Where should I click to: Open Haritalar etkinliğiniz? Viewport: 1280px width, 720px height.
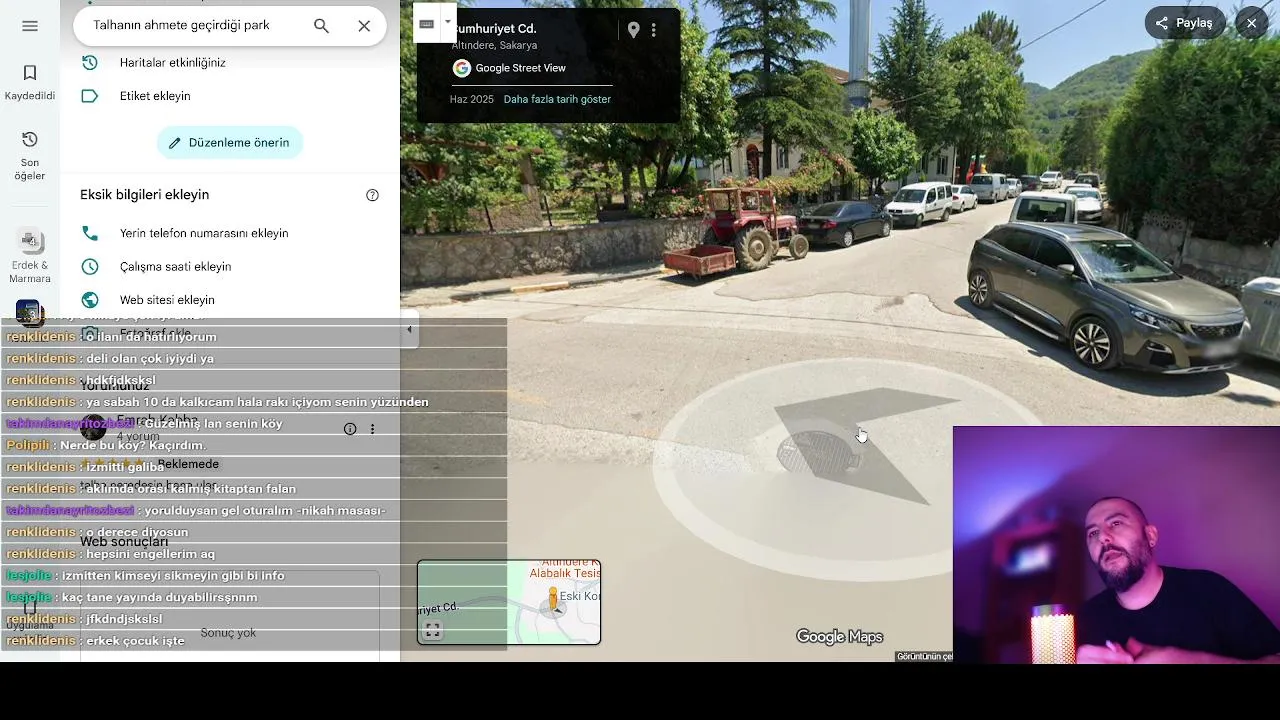[172, 62]
